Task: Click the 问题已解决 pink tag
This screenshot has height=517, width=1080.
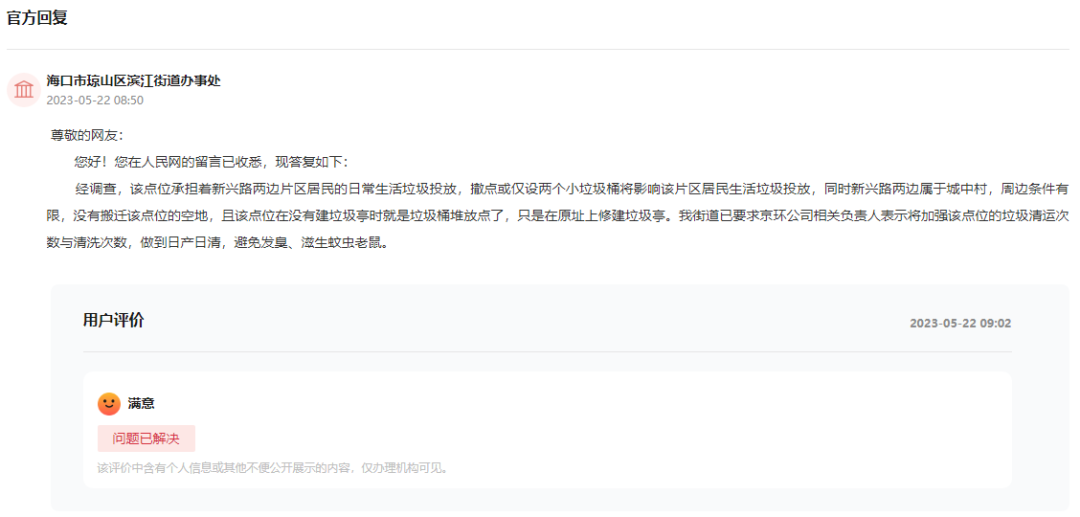Action: point(146,439)
